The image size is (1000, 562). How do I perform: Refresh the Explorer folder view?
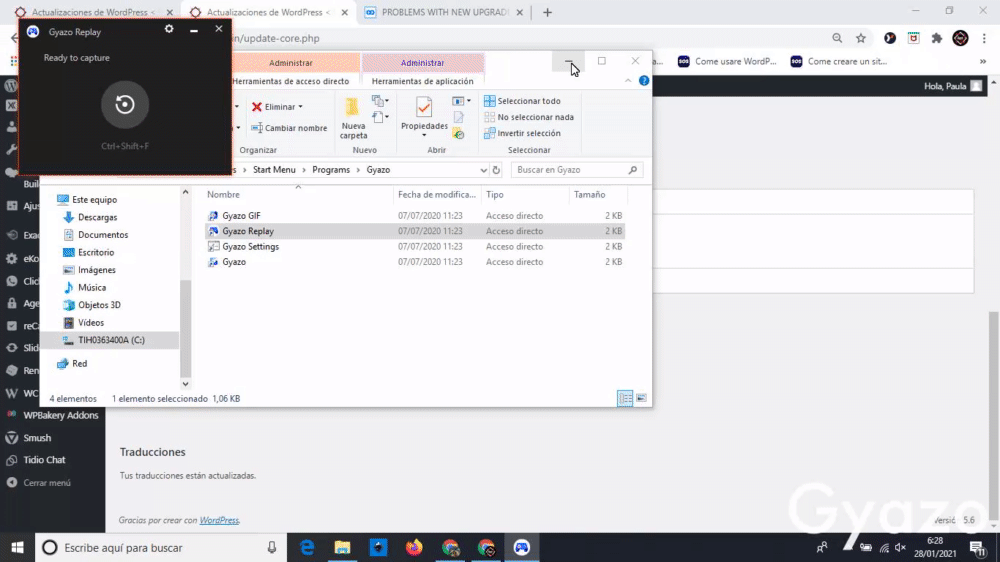pyautogui.click(x=496, y=170)
